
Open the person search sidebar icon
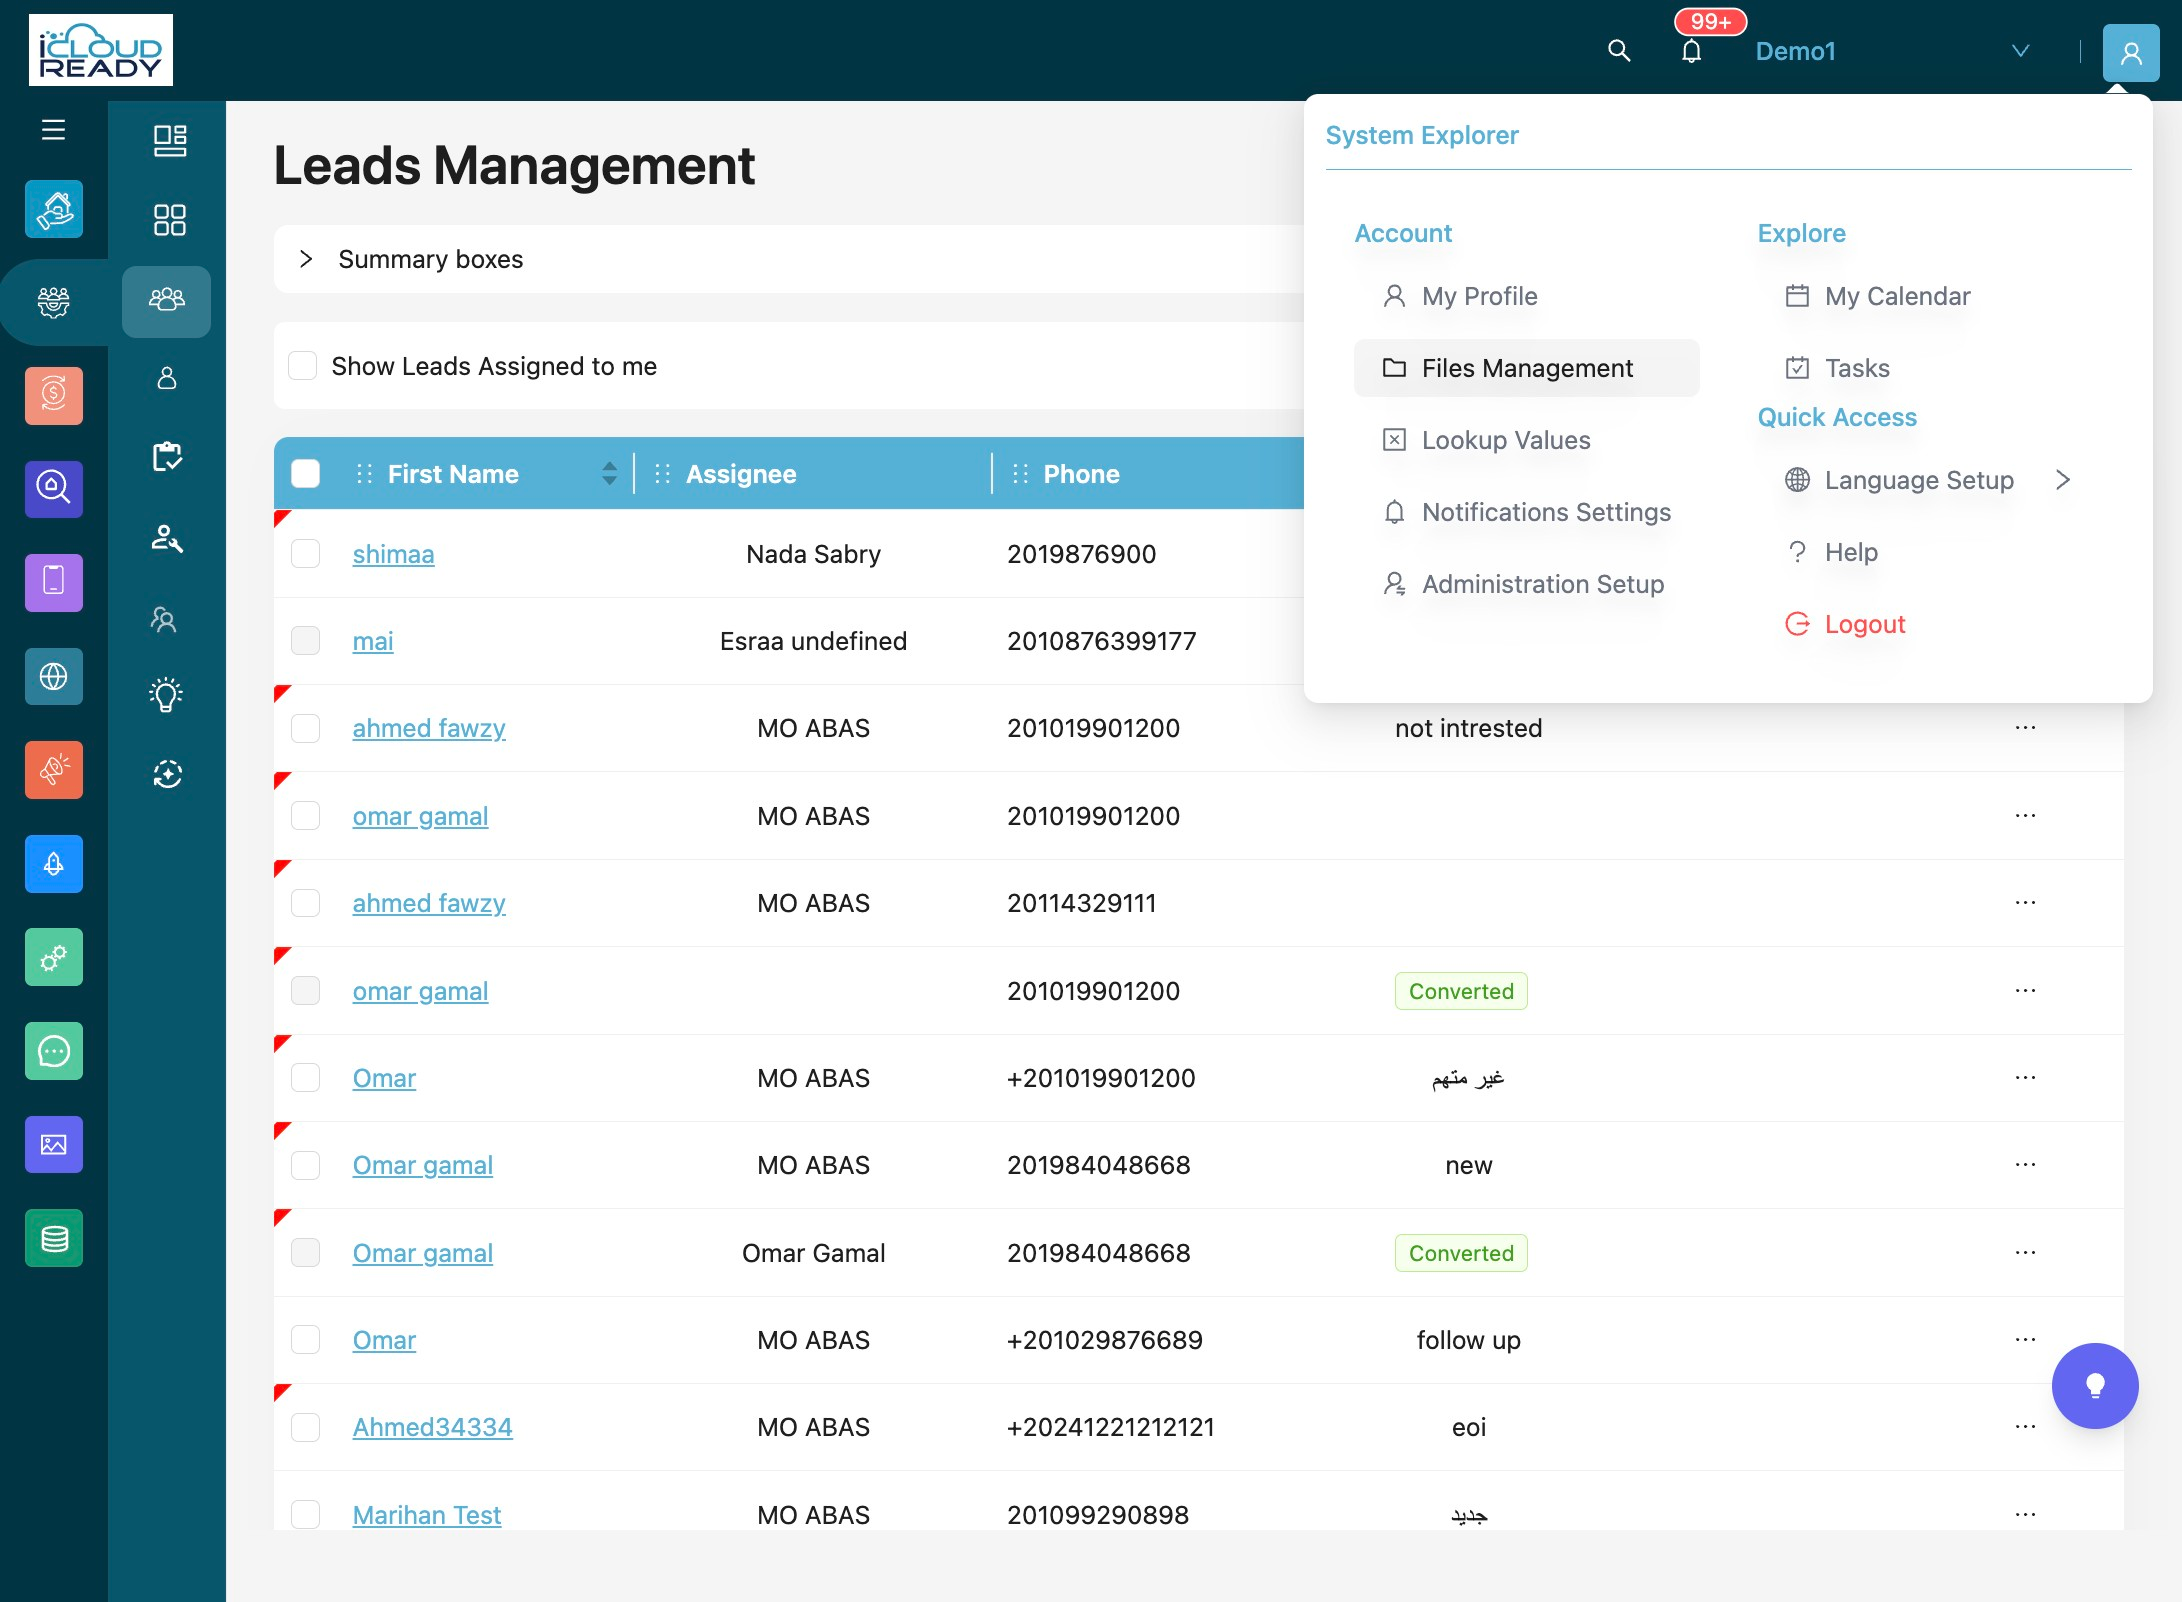click(166, 538)
